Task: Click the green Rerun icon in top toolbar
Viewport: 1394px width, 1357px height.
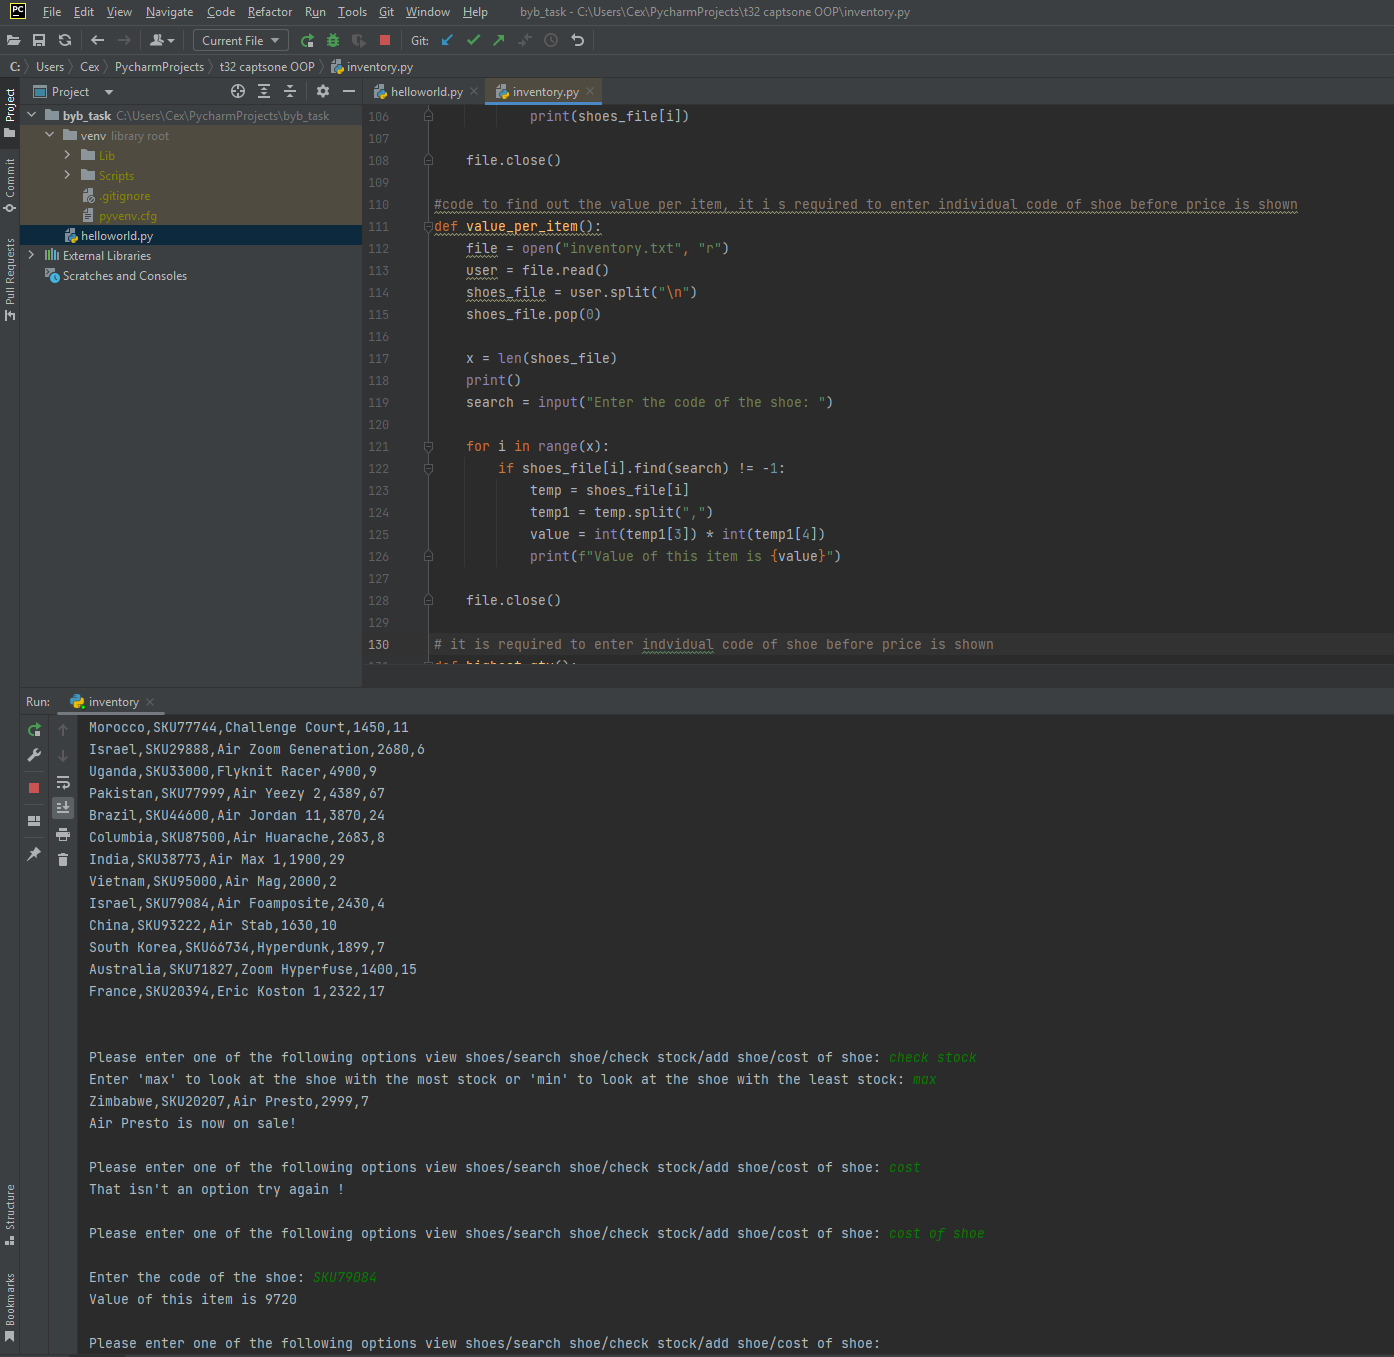Action: [x=307, y=40]
